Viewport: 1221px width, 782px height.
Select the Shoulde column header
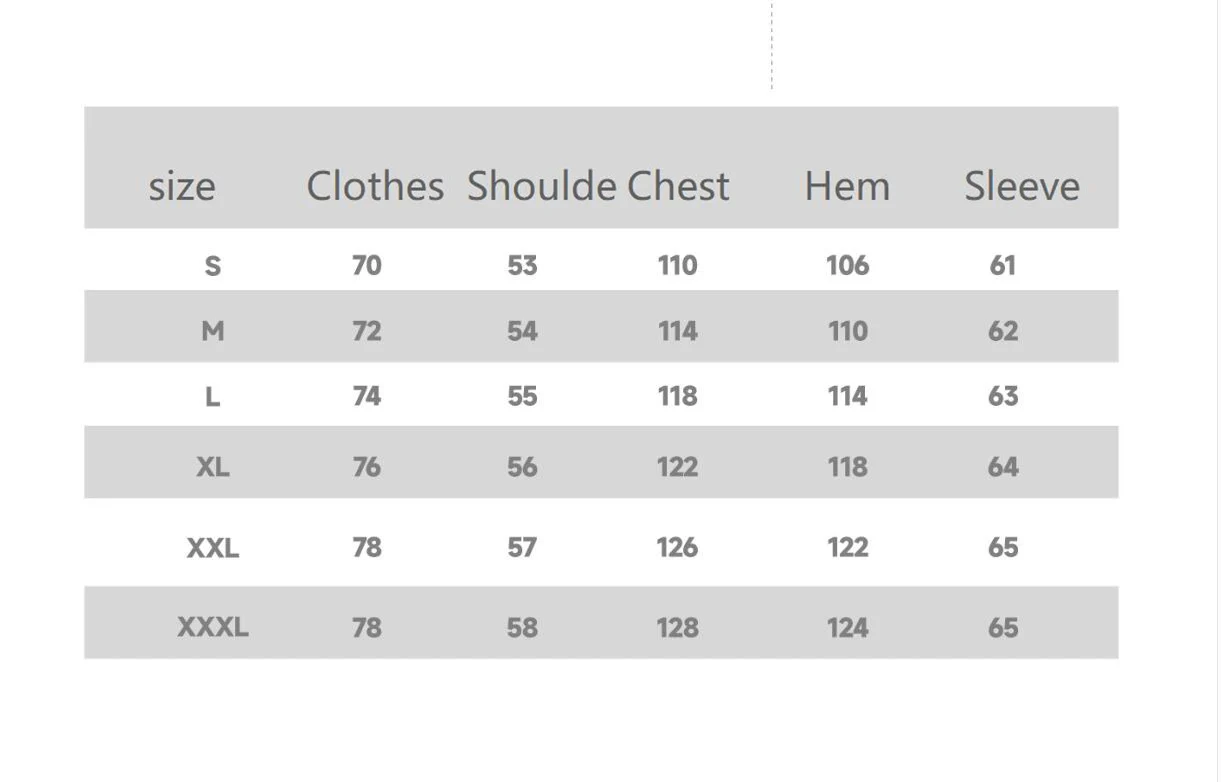541,187
